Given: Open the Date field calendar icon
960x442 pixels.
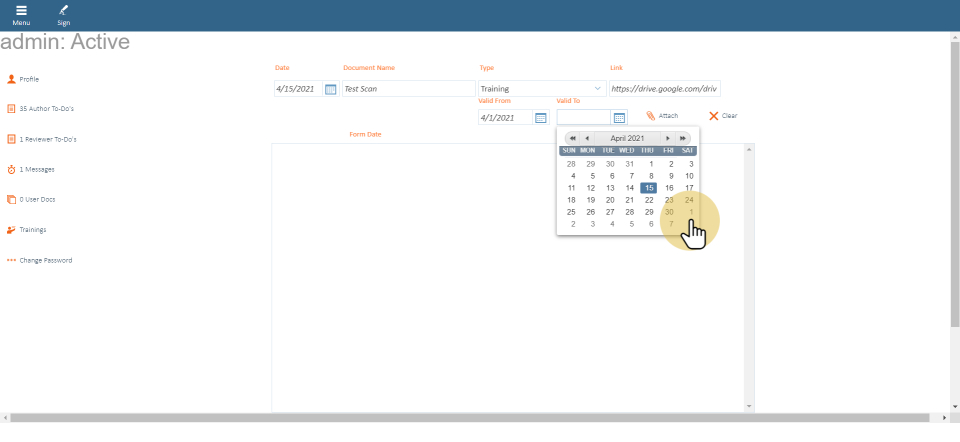Looking at the screenshot, I should [x=331, y=89].
